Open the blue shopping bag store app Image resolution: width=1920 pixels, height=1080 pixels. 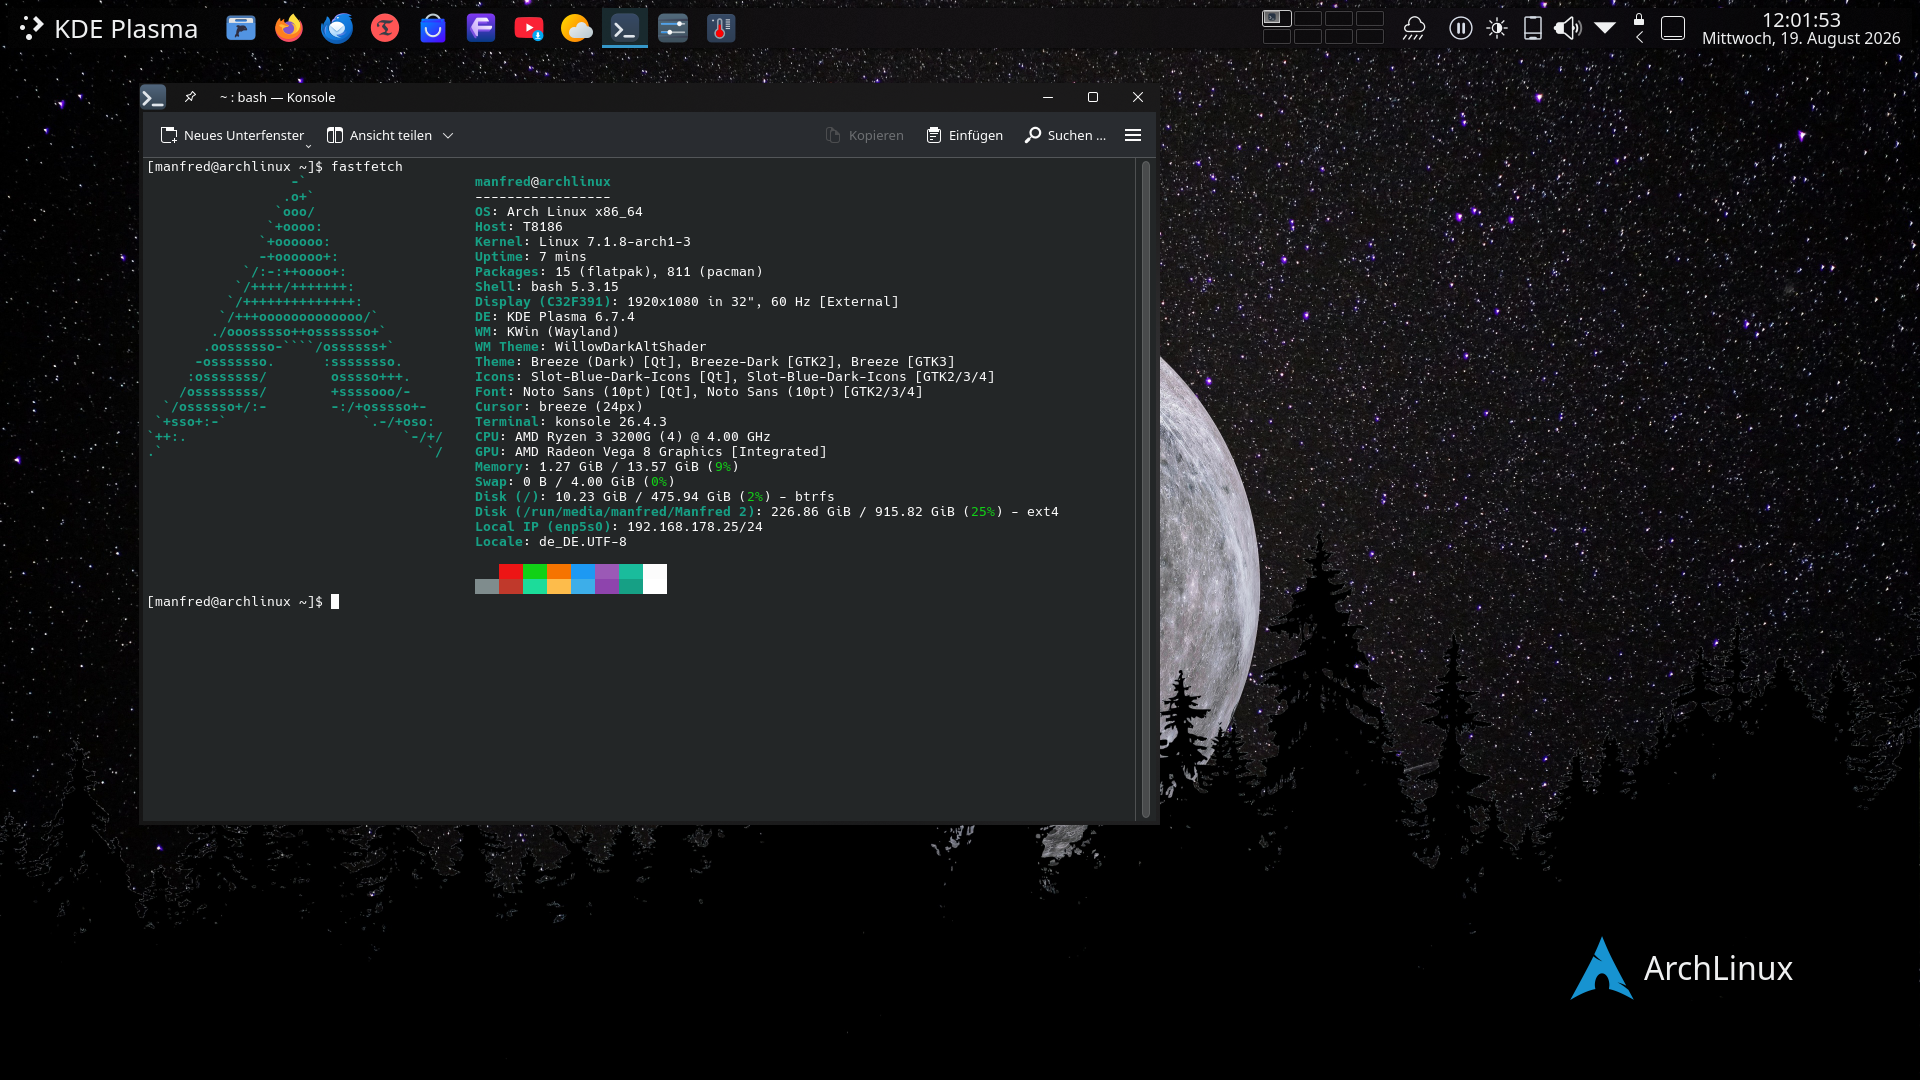tap(433, 28)
